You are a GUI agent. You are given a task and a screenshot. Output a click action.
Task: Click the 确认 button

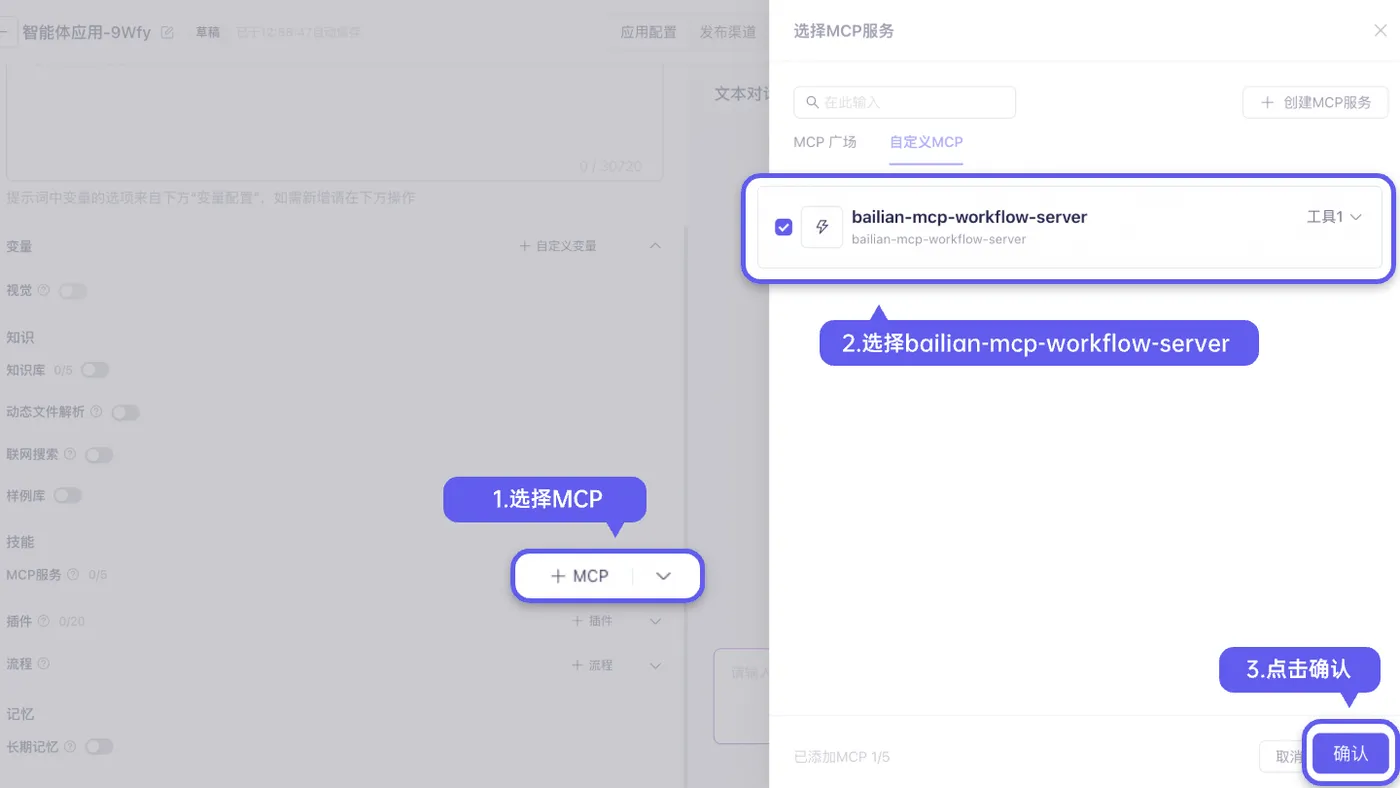(x=1350, y=753)
